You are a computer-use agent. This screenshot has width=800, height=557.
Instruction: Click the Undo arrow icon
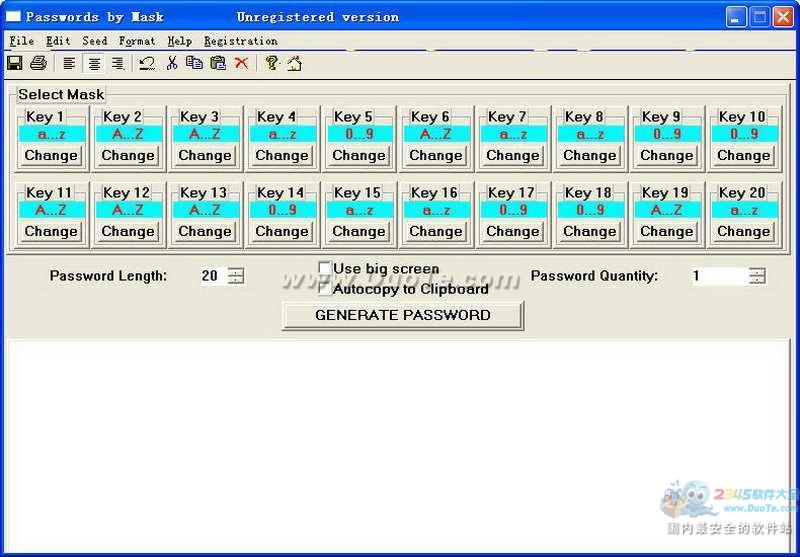147,63
